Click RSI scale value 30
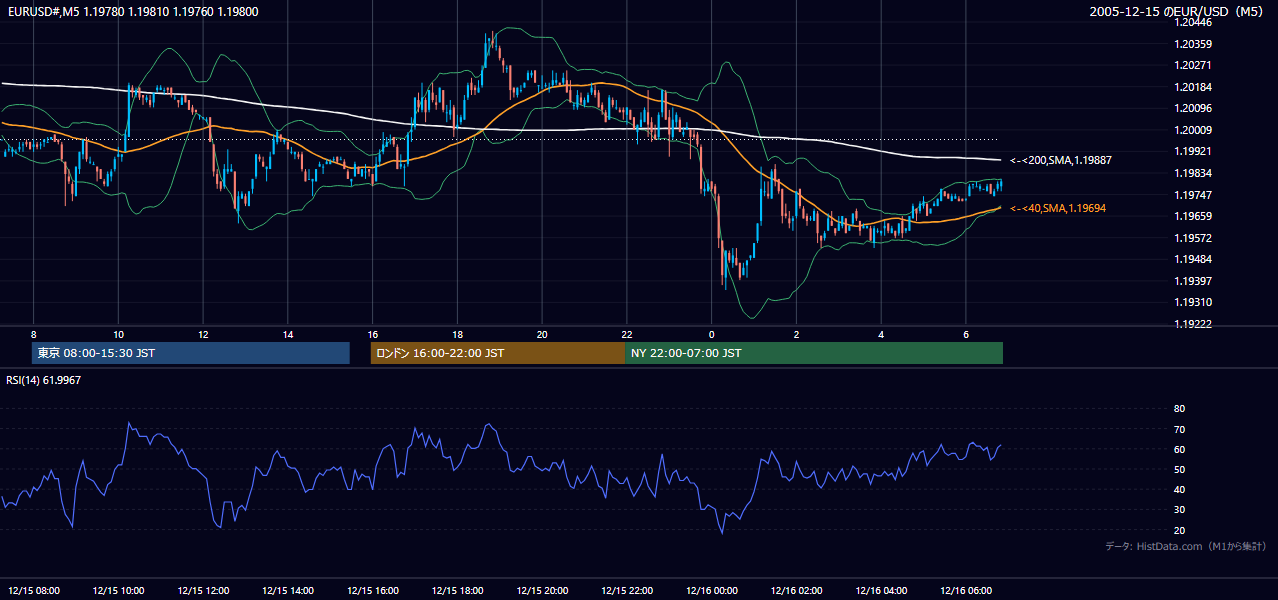The height and width of the screenshot is (600, 1278). pyautogui.click(x=1179, y=510)
